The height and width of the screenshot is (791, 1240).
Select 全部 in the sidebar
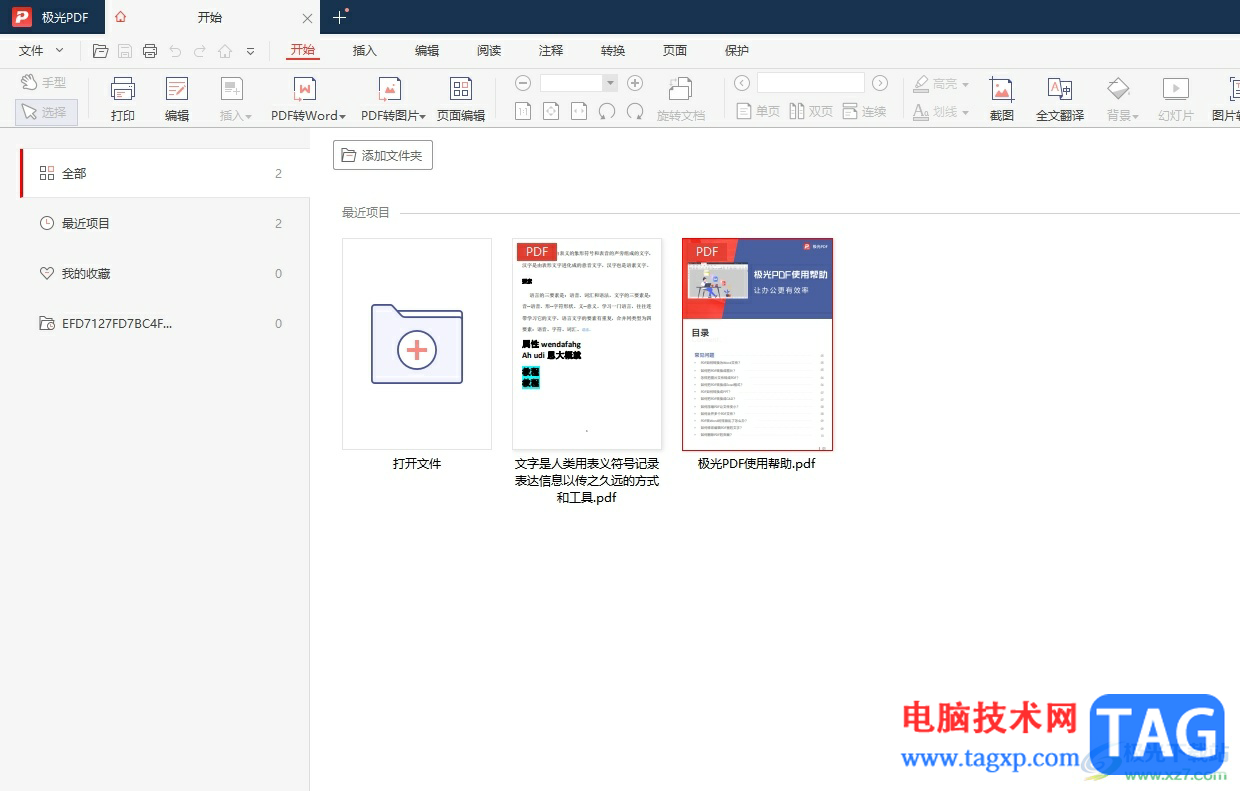[x=165, y=173]
